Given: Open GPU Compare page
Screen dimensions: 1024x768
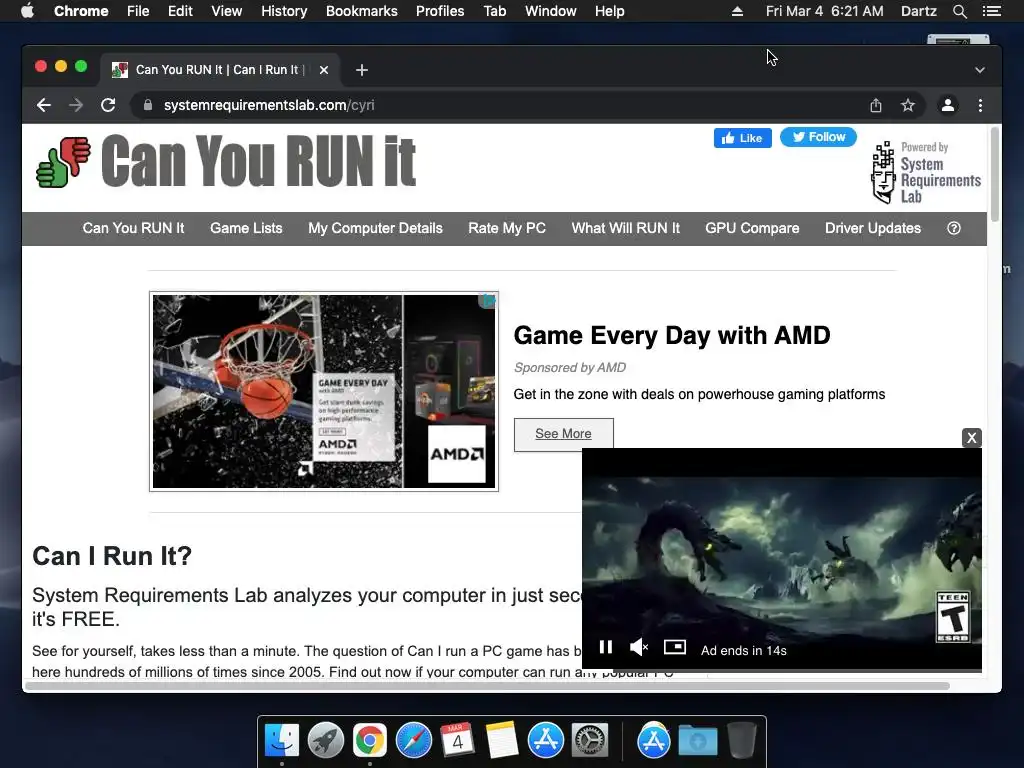Looking at the screenshot, I should pos(752,228).
